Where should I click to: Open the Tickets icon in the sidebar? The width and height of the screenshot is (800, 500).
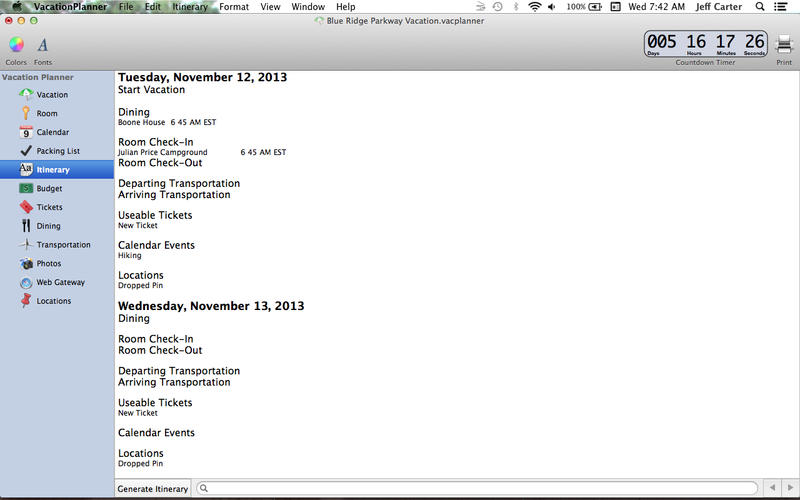pyautogui.click(x=26, y=207)
